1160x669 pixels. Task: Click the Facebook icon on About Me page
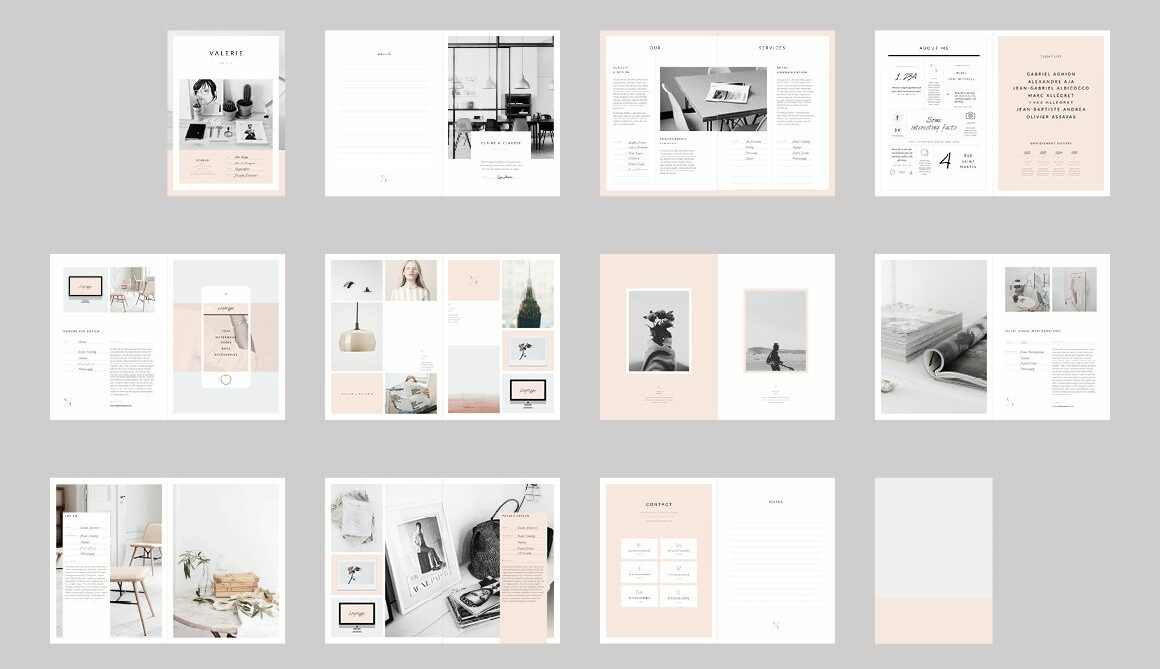pos(897,118)
